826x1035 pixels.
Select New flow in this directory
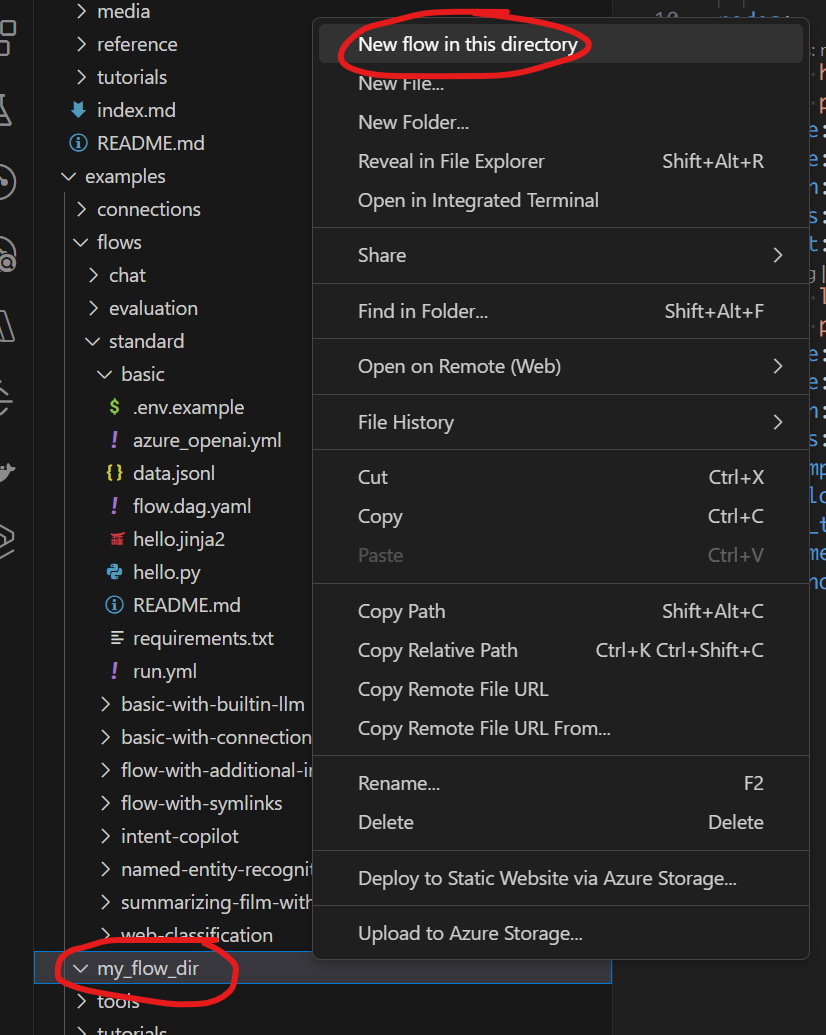(467, 44)
